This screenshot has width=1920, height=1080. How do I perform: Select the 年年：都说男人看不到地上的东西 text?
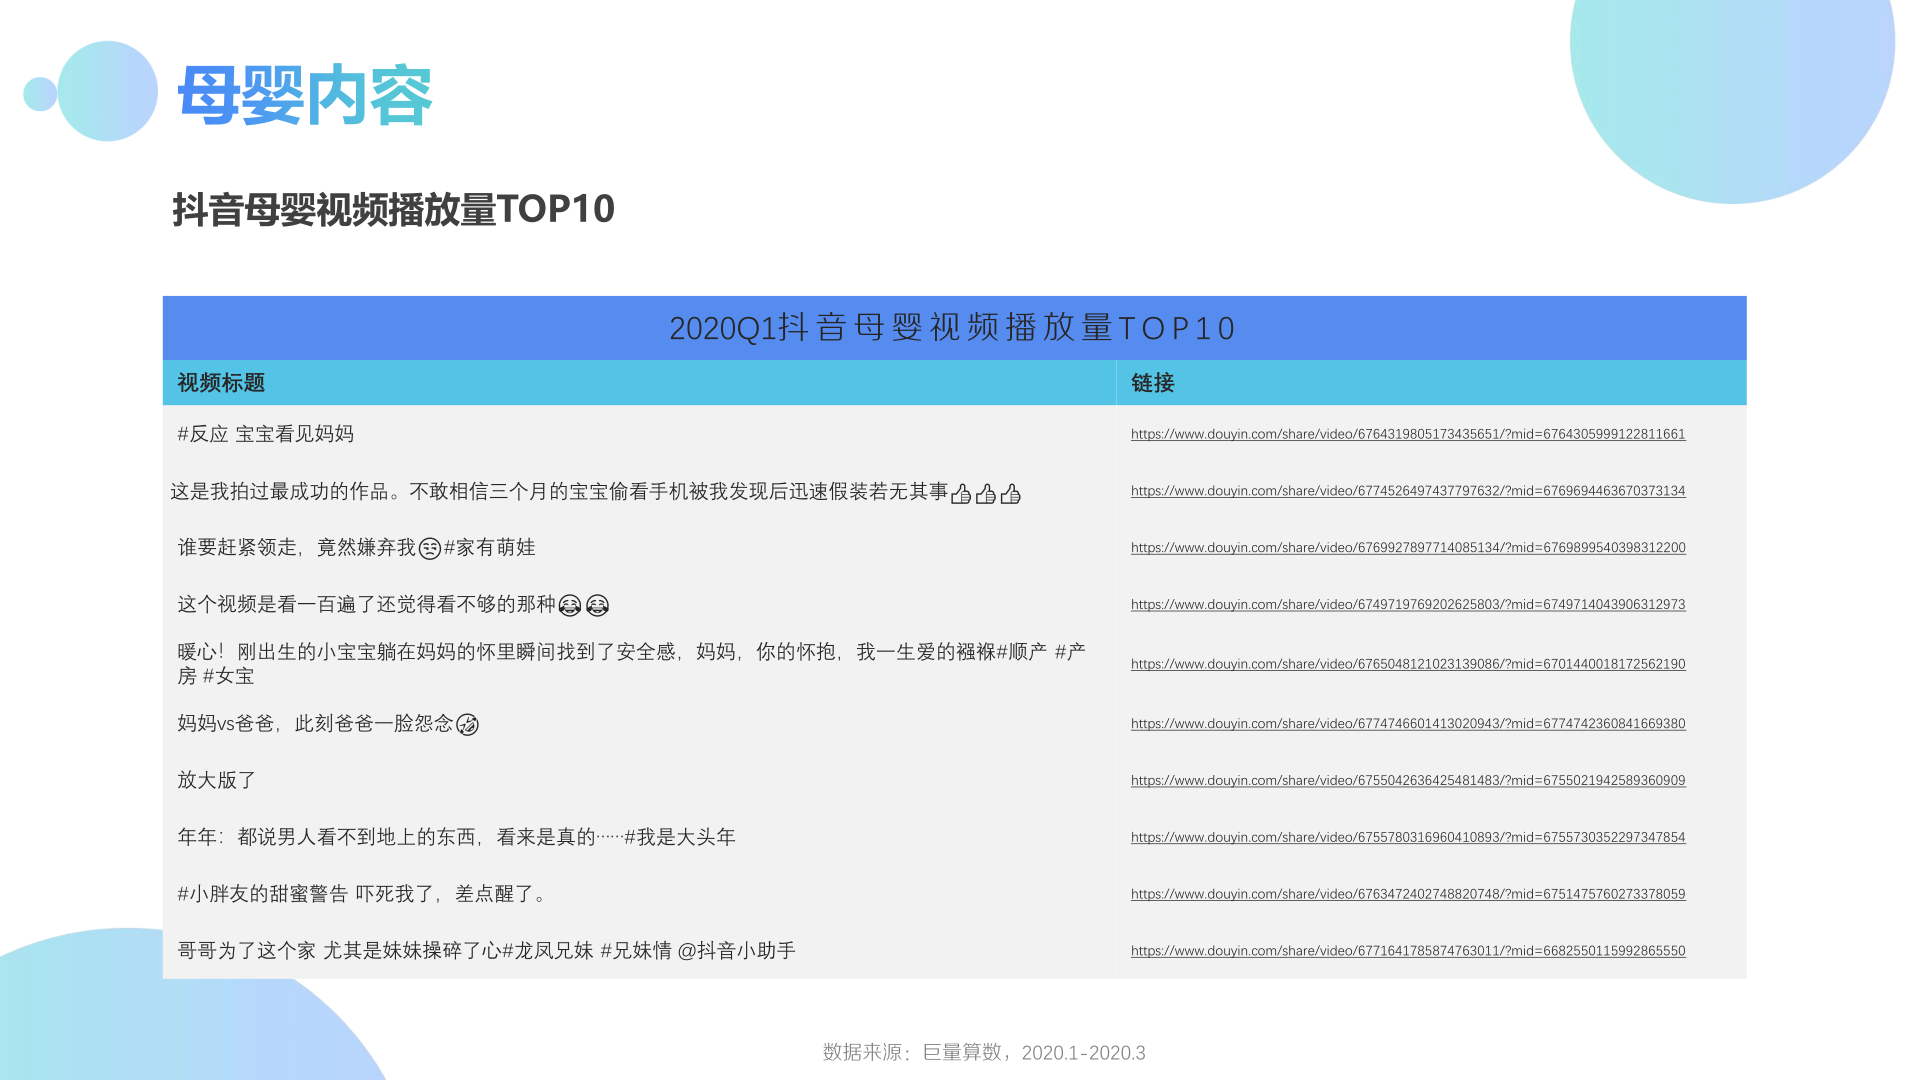pyautogui.click(x=456, y=838)
